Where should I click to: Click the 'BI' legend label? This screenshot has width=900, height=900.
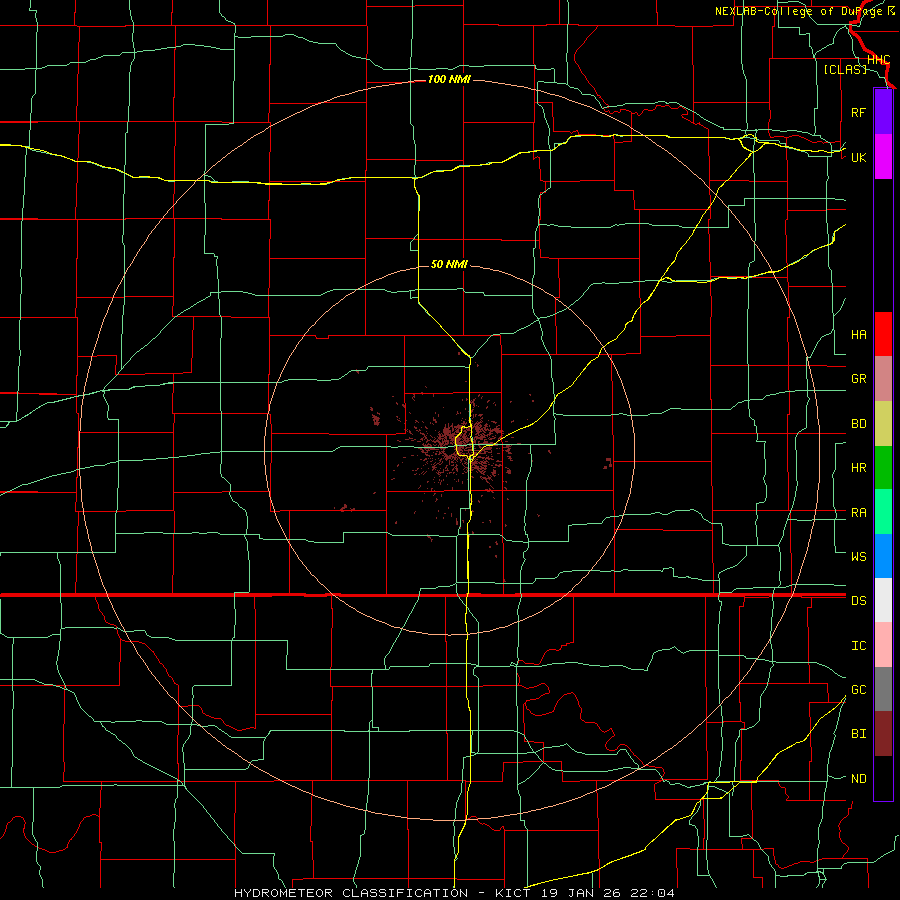coord(858,734)
